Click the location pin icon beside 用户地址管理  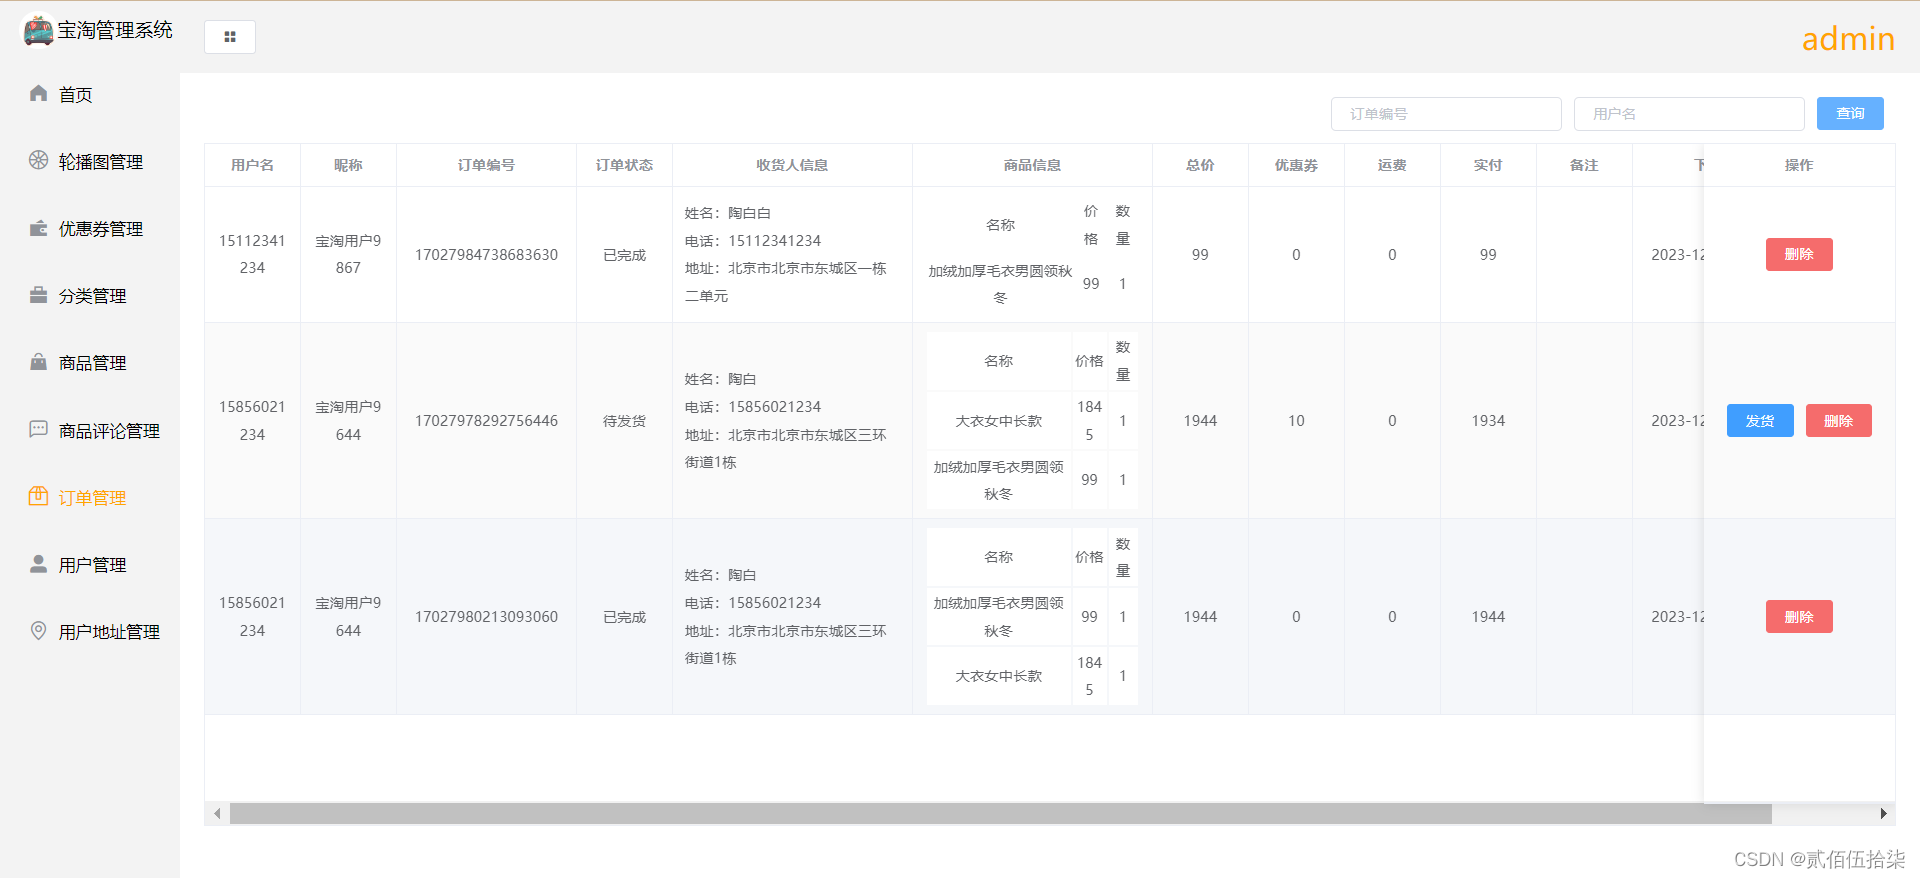click(38, 630)
